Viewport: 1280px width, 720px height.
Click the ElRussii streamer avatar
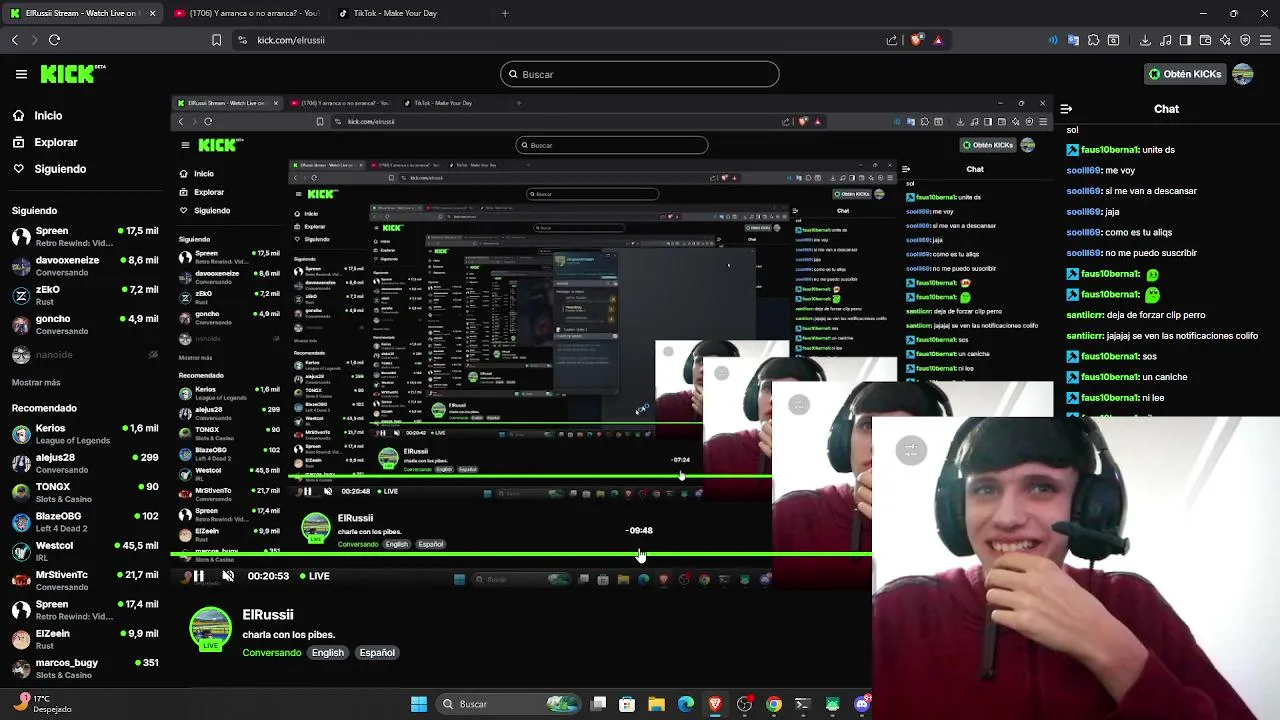click(210, 630)
